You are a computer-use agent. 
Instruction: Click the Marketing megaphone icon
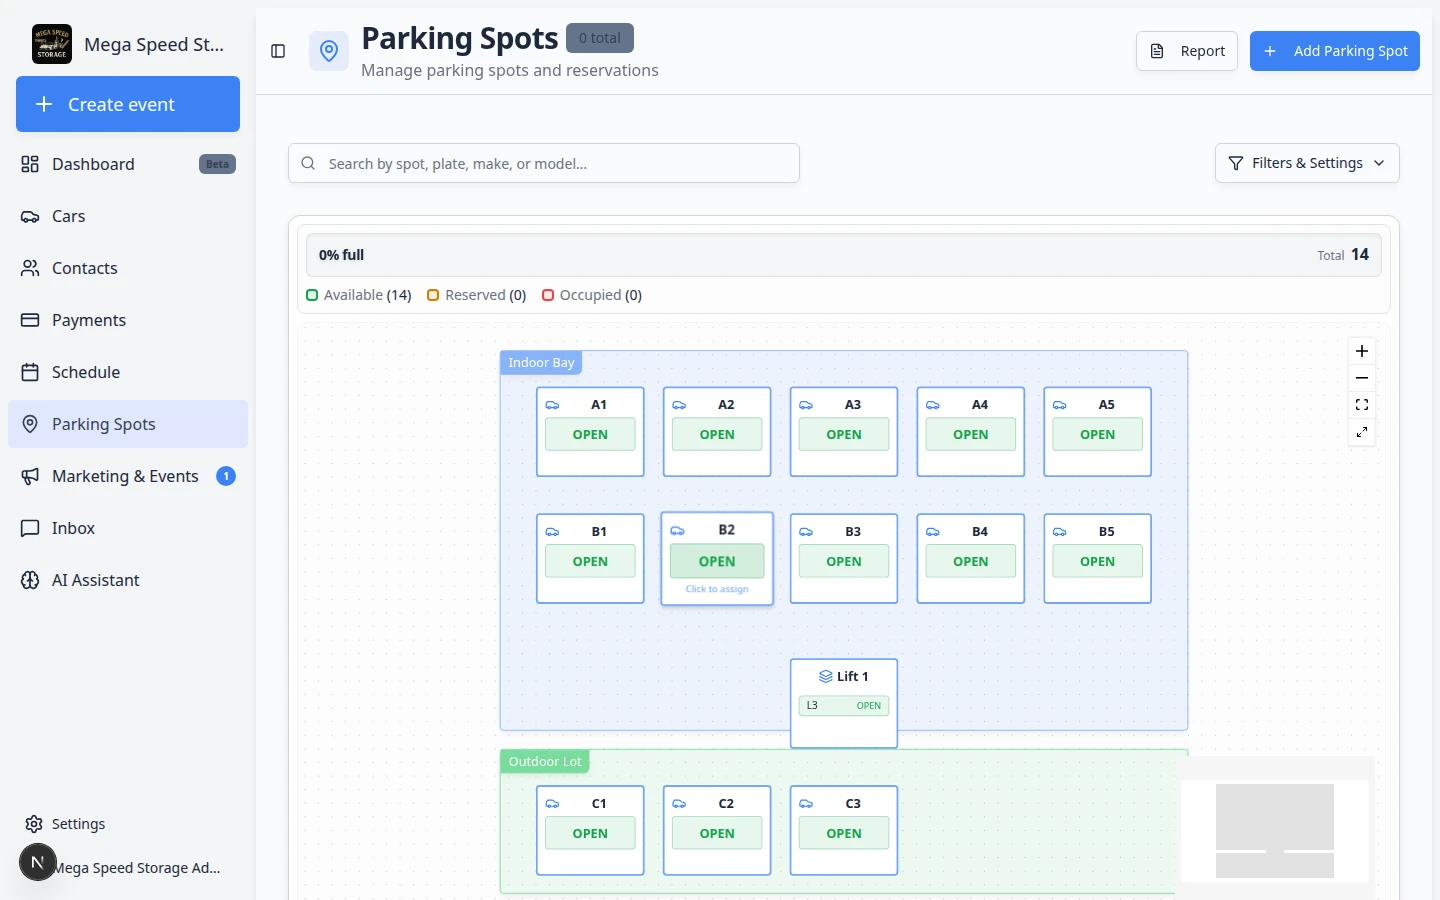[x=30, y=476]
